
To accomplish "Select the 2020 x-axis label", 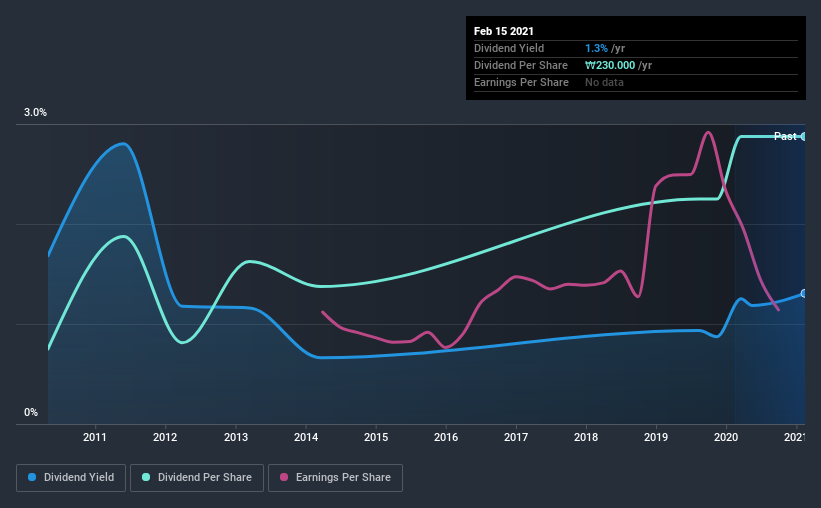I will coord(726,437).
